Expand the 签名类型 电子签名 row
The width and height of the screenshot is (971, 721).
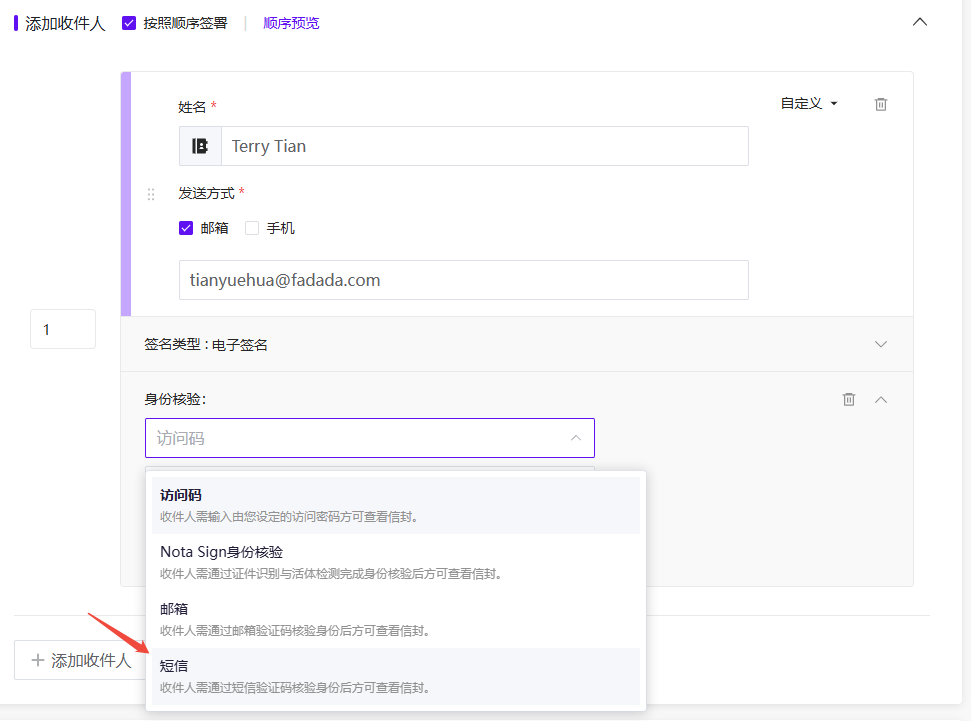click(x=516, y=344)
